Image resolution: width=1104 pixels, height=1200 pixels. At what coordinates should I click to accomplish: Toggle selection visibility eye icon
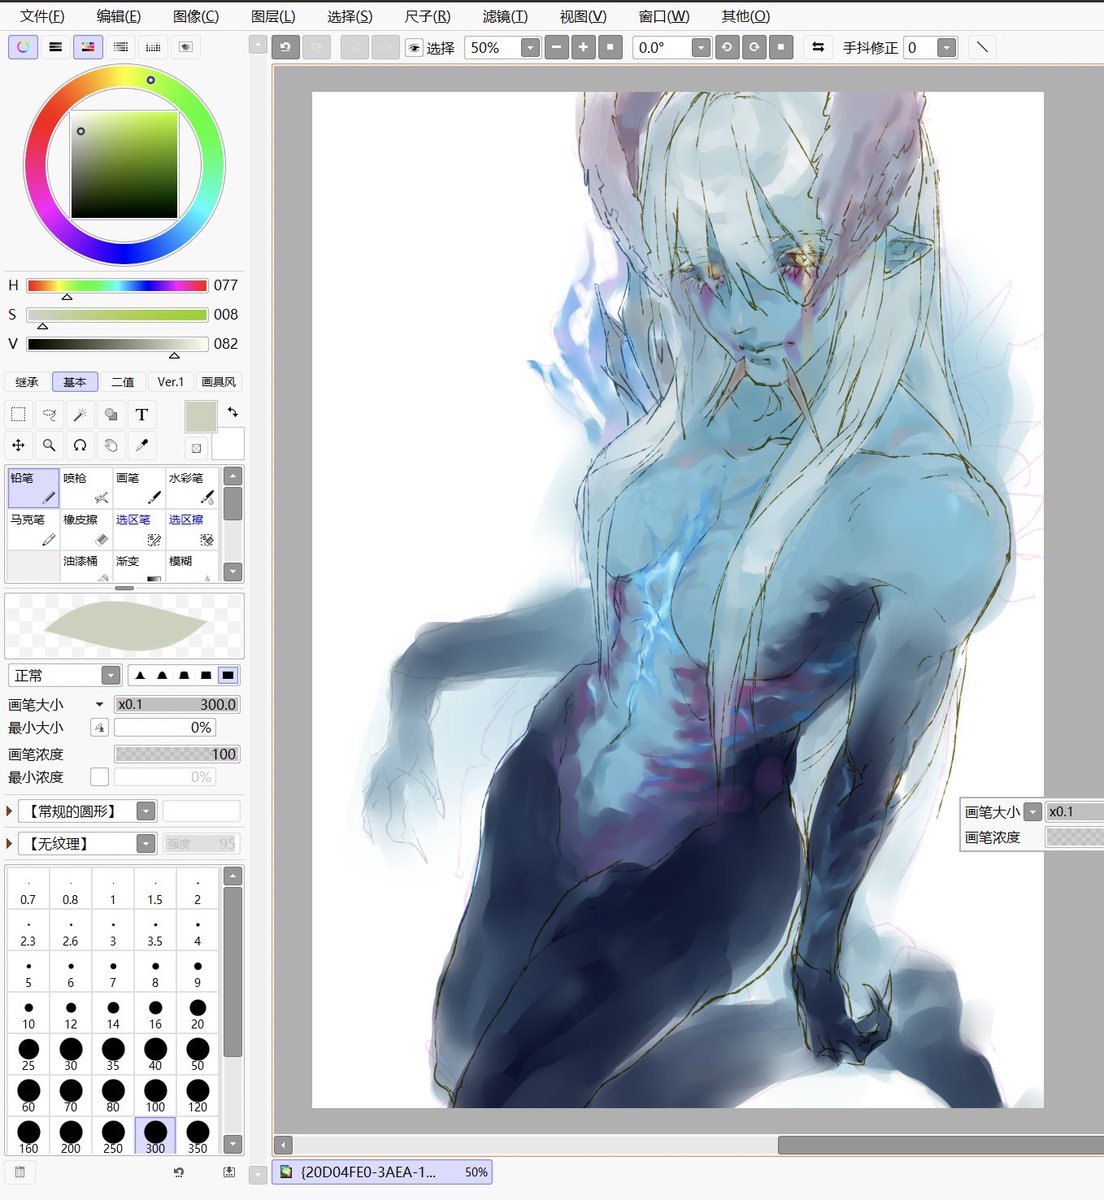tap(414, 47)
